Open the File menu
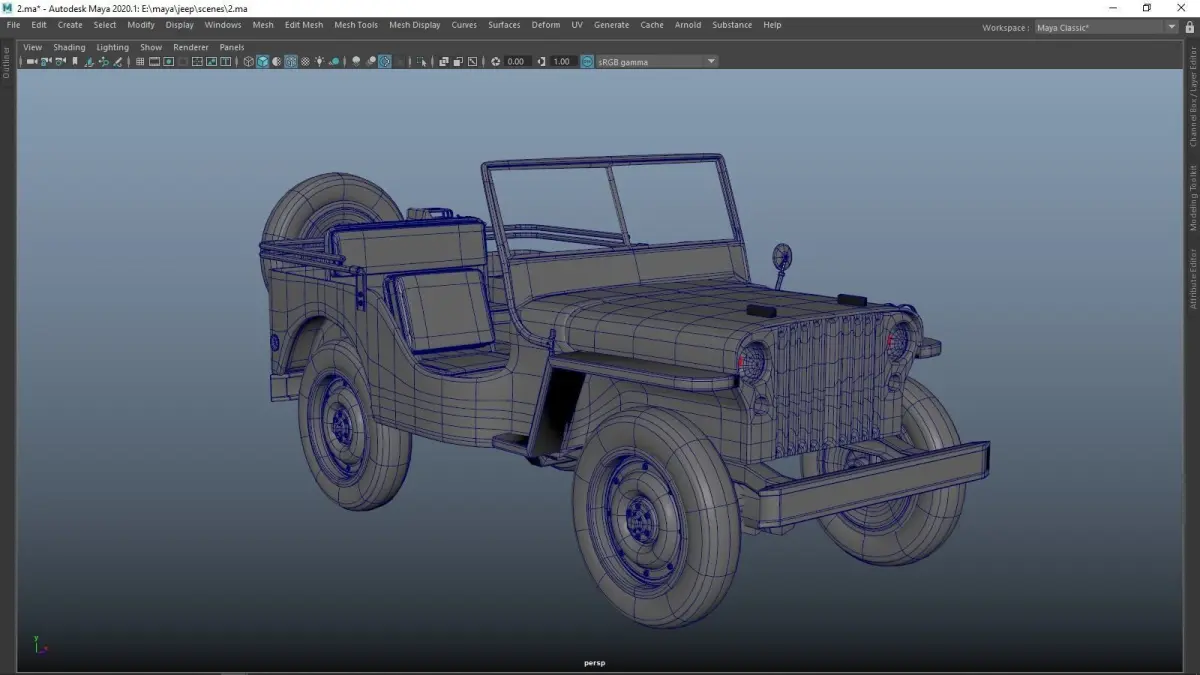The width and height of the screenshot is (1200, 675). point(13,25)
